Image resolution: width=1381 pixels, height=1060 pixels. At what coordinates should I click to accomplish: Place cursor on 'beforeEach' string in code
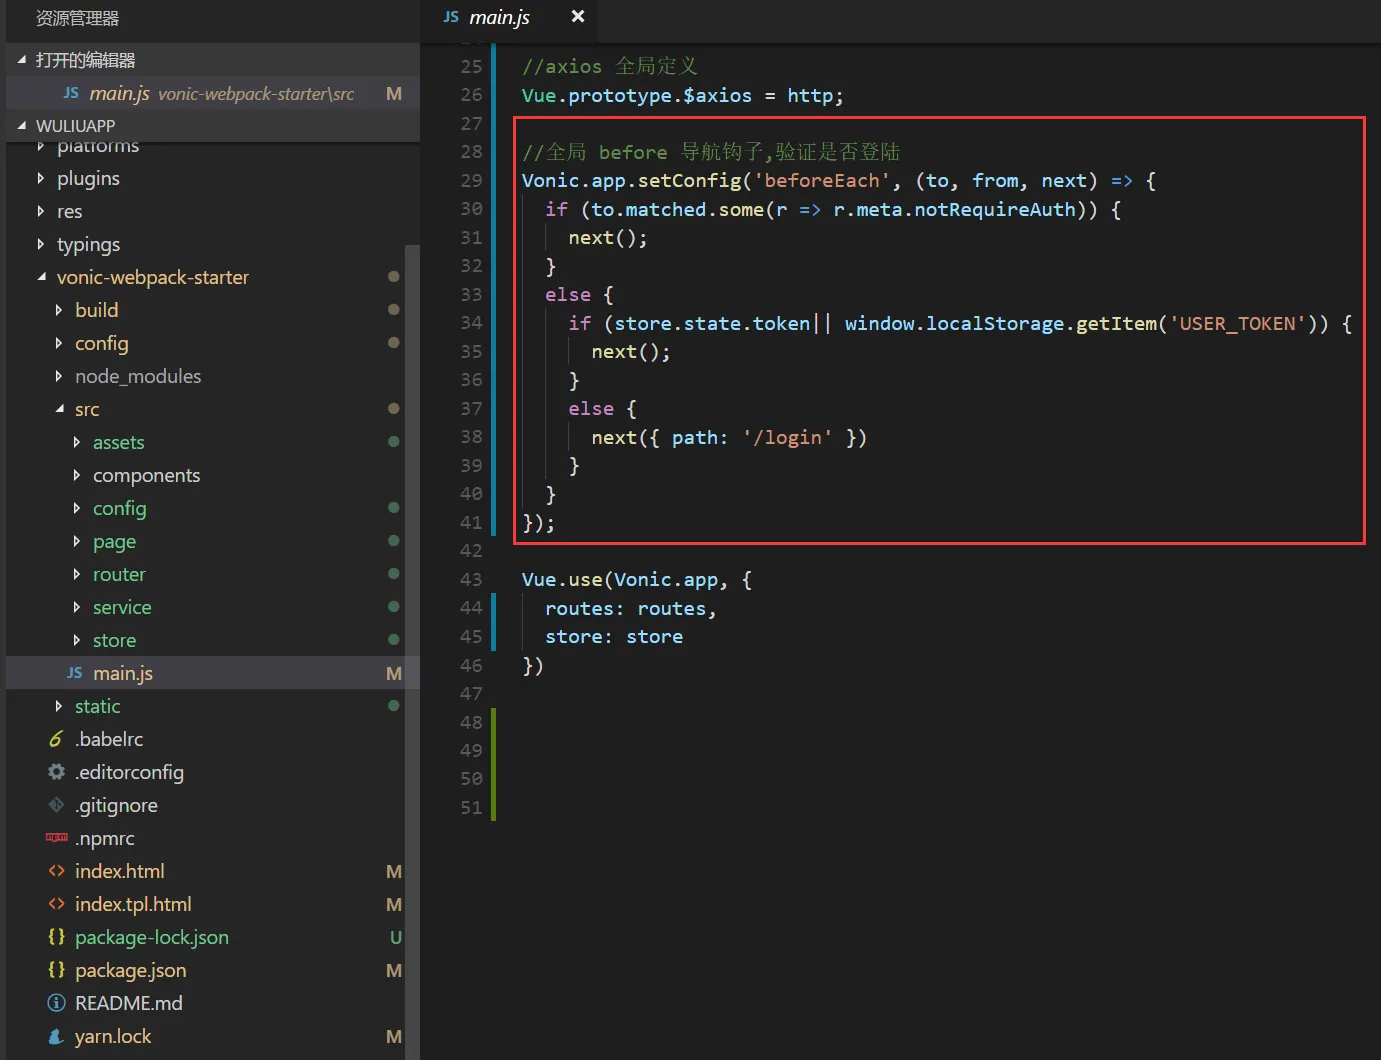tap(821, 180)
